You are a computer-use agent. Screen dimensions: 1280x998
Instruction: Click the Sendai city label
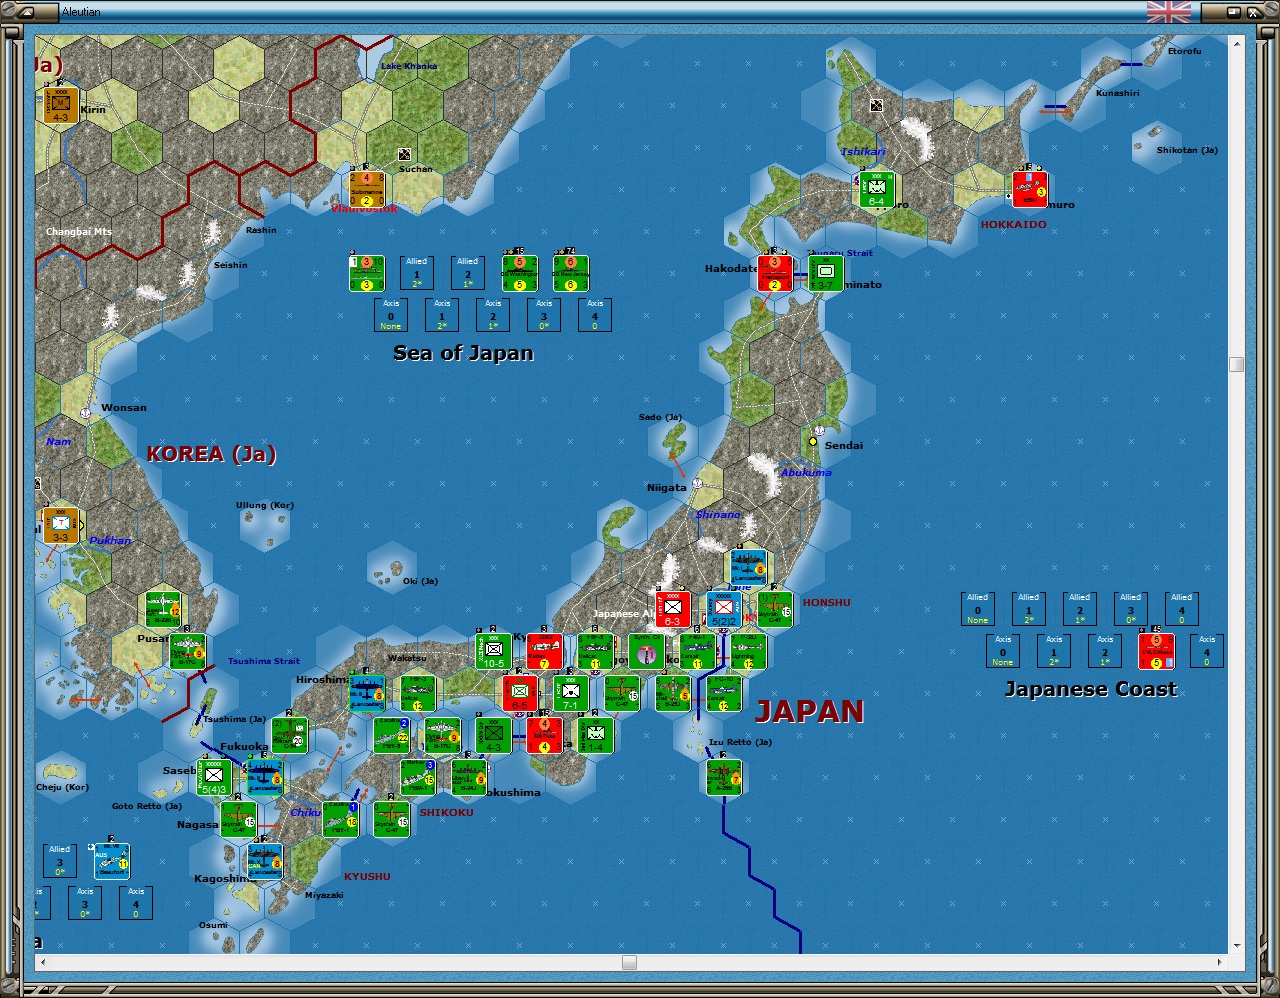pos(843,445)
